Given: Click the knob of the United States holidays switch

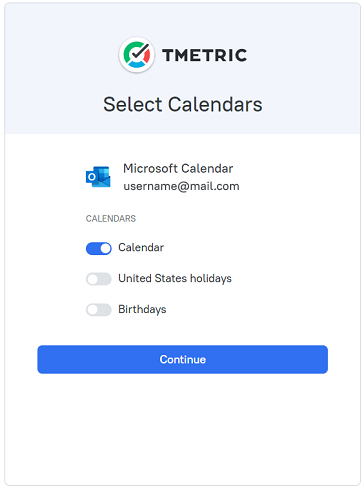Looking at the screenshot, I should pos(92,279).
